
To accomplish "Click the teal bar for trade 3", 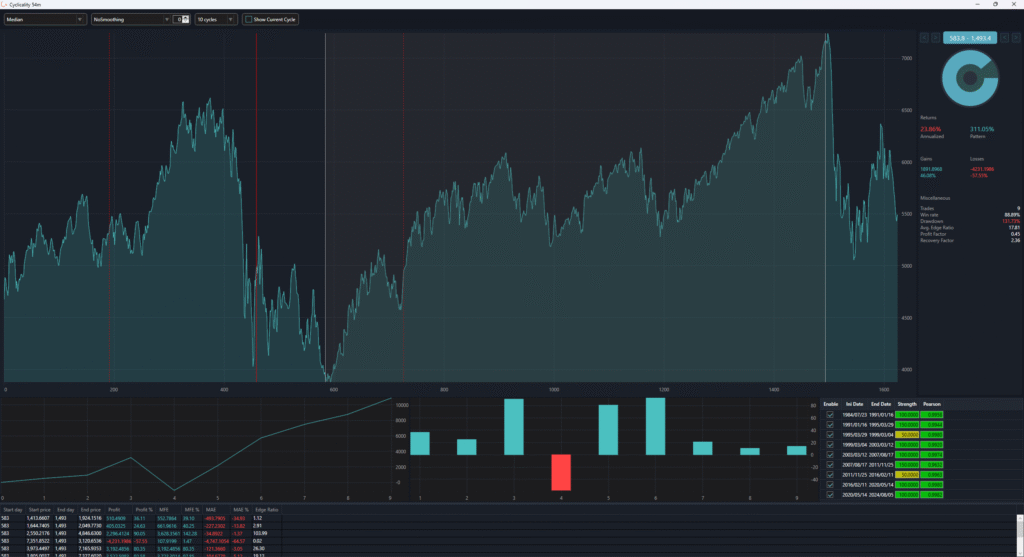I will [514, 427].
